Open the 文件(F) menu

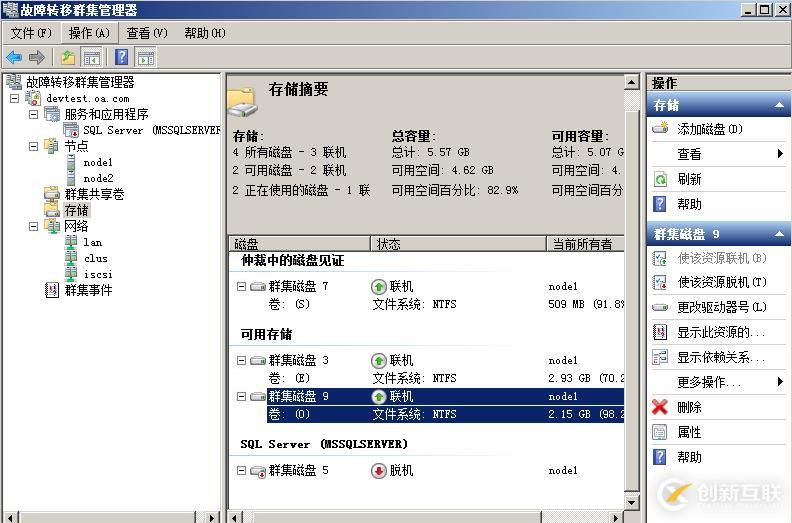click(31, 33)
